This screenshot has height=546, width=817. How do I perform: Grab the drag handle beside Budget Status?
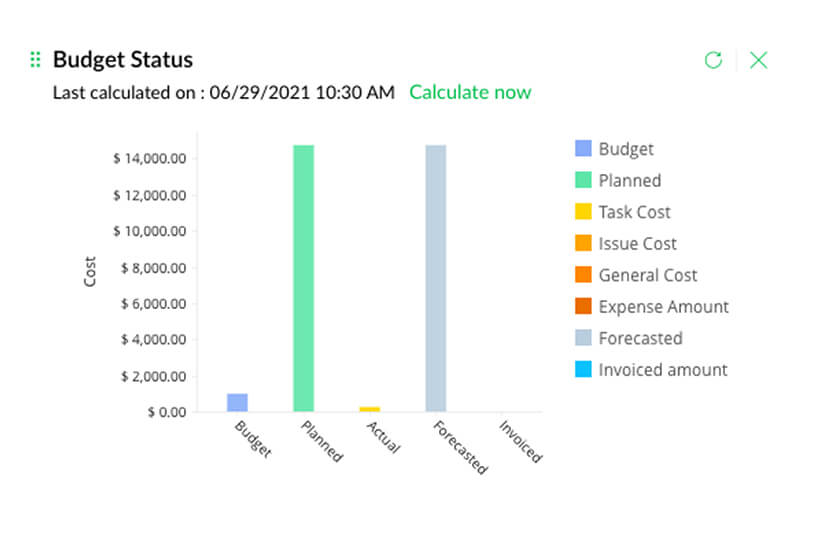[36, 60]
